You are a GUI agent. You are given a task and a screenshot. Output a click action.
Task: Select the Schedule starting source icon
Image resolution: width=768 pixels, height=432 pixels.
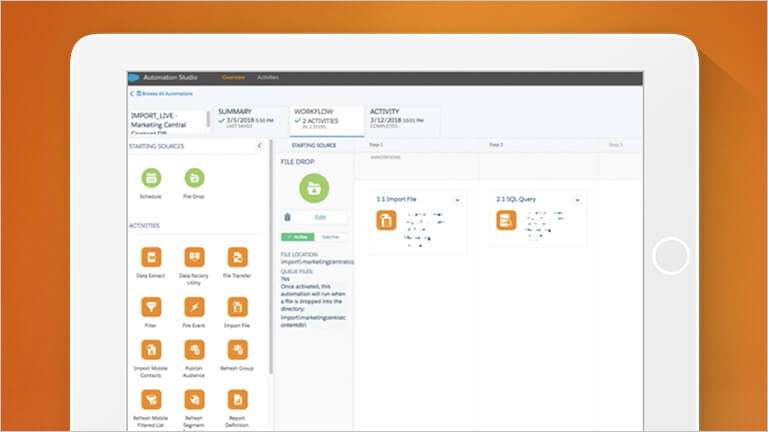pyautogui.click(x=151, y=178)
